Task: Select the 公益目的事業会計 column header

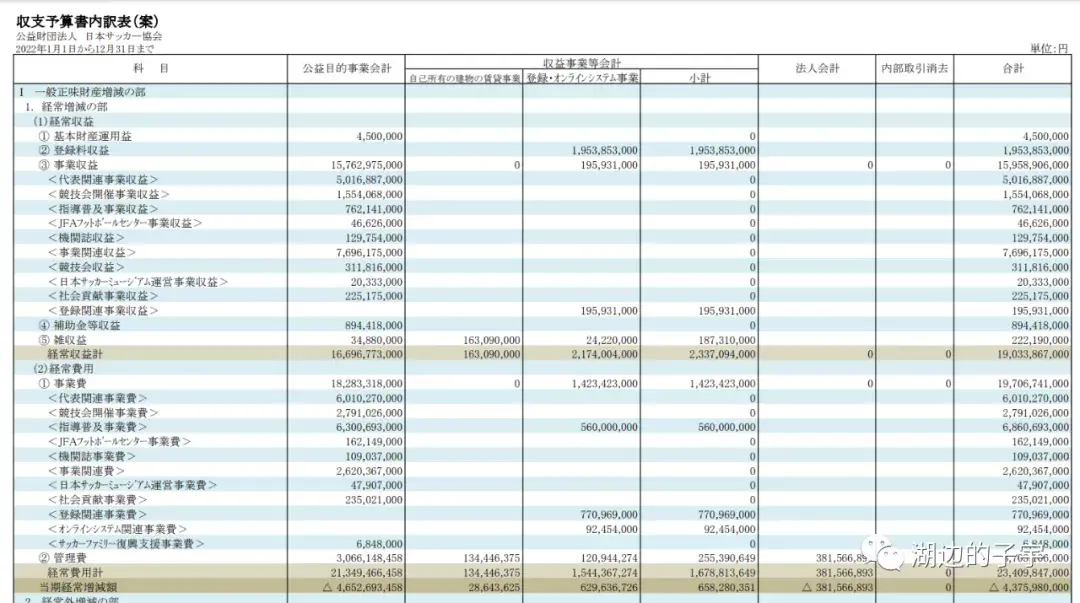Action: 346,68
